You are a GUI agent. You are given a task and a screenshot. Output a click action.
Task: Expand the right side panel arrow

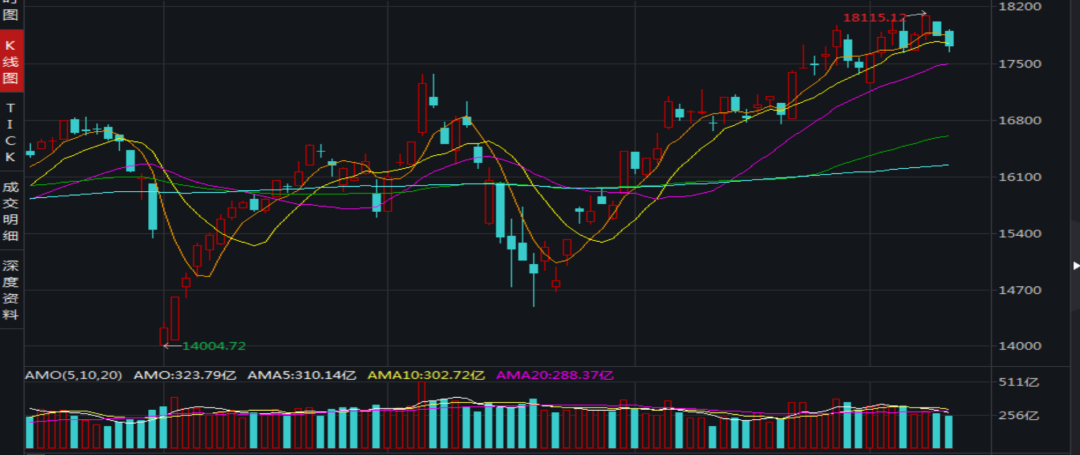tap(1075, 266)
